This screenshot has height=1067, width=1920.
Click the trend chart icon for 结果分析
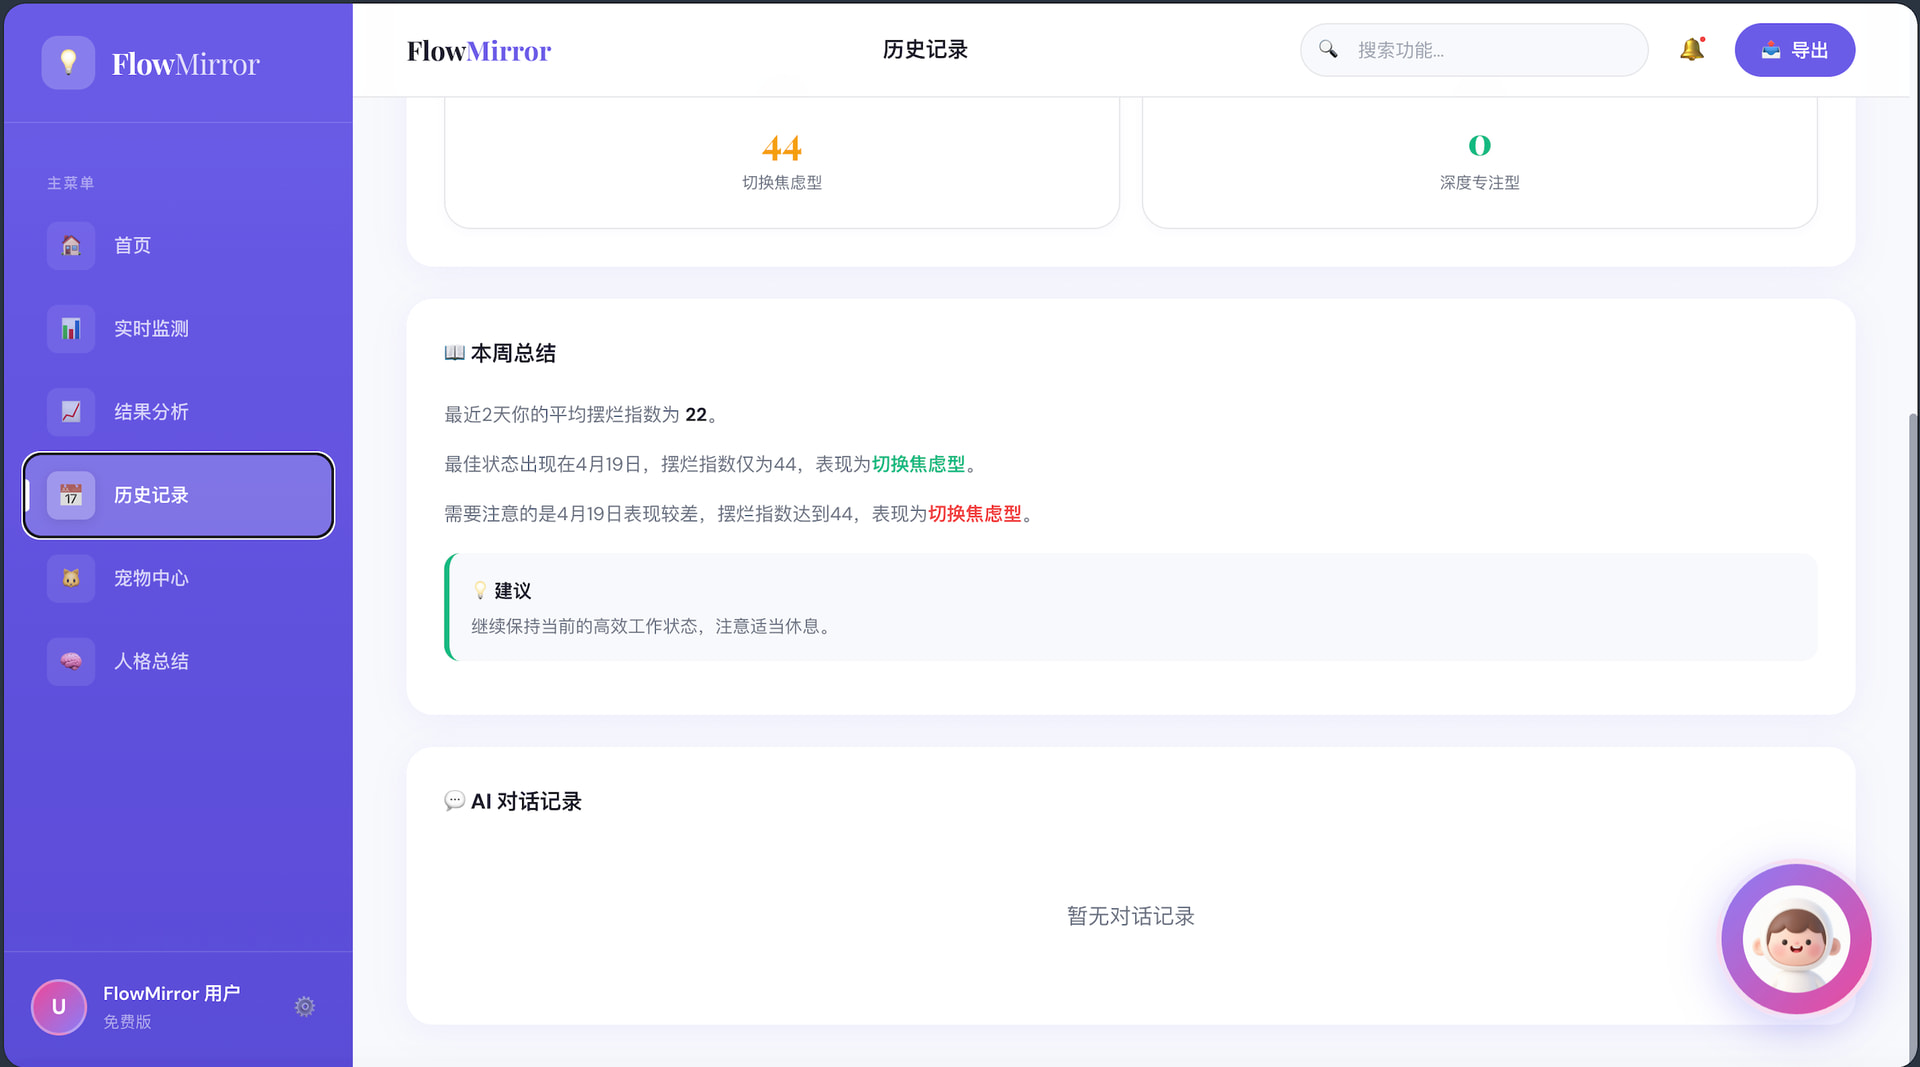point(71,412)
